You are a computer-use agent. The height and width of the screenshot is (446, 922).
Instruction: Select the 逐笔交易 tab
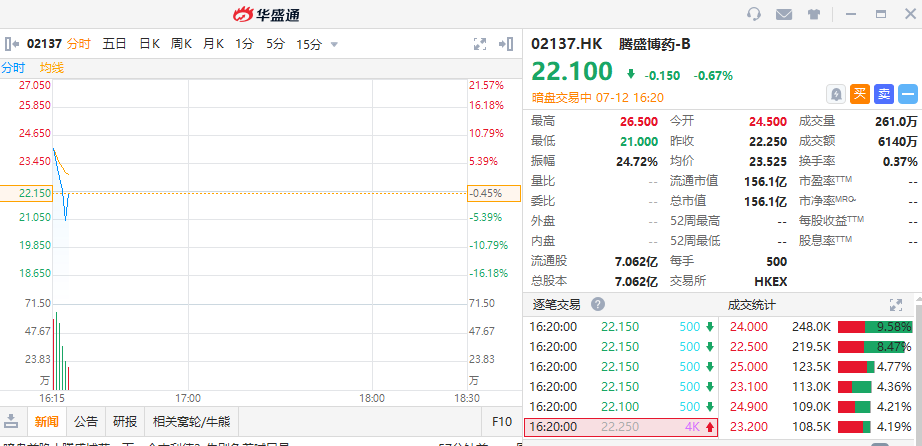(556, 305)
